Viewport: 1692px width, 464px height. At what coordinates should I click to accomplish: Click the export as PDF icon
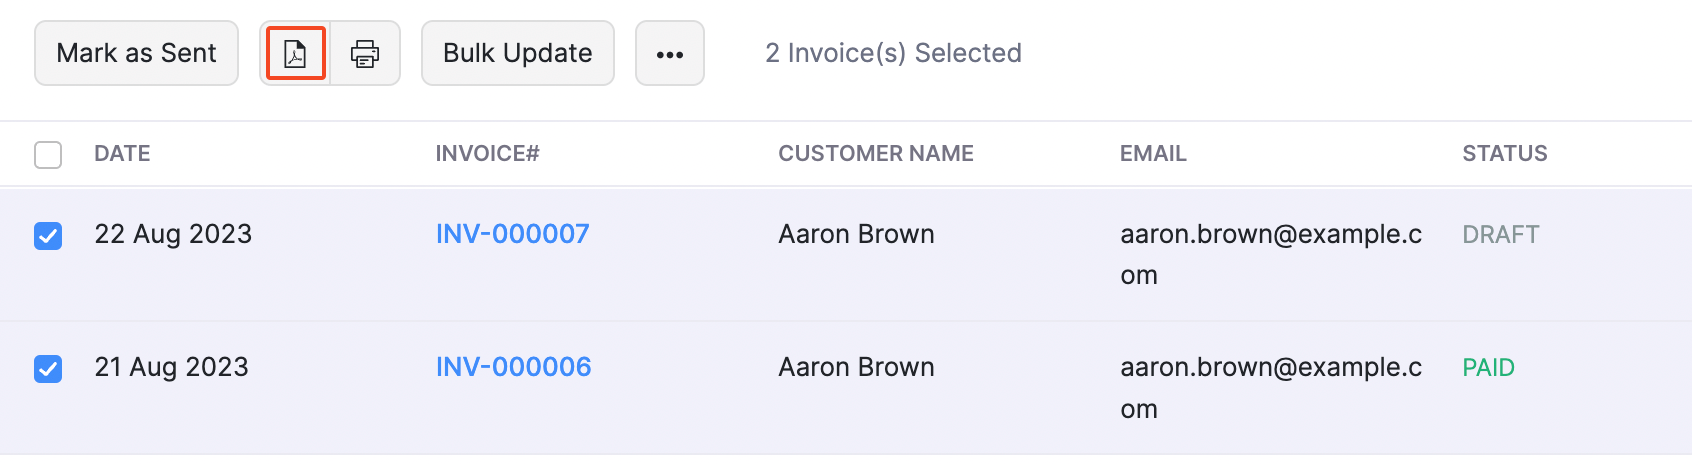295,53
